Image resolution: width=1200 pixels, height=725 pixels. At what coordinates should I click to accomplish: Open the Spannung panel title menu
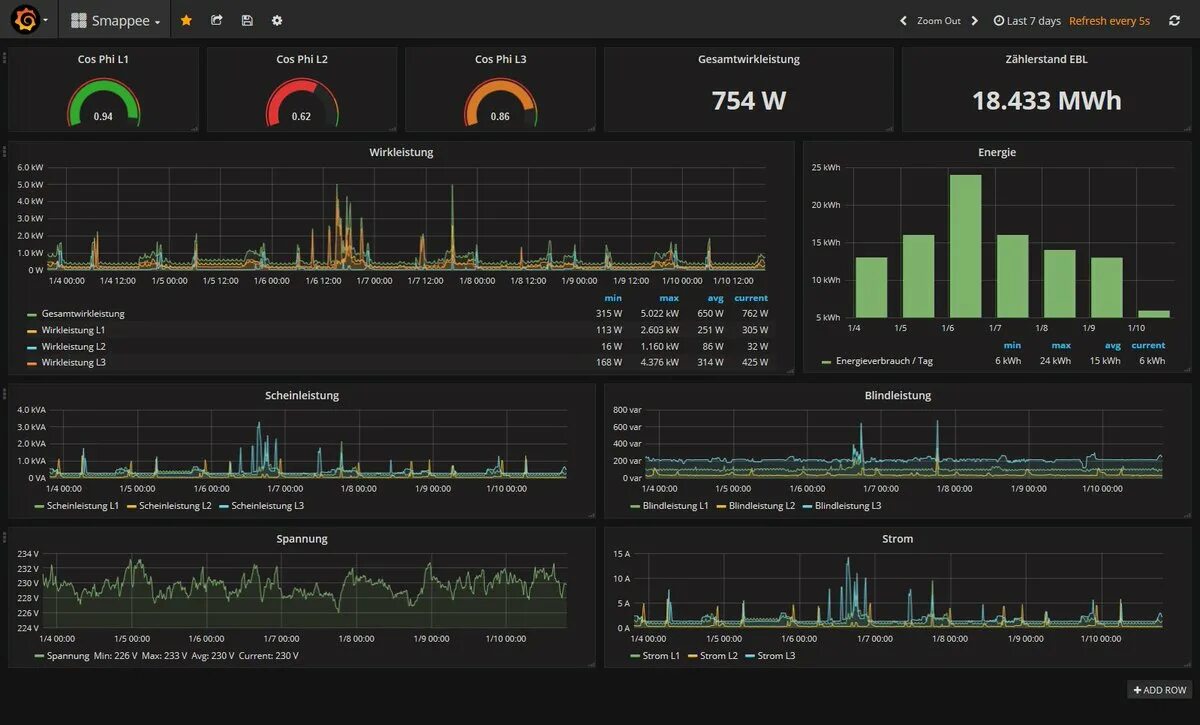(302, 538)
